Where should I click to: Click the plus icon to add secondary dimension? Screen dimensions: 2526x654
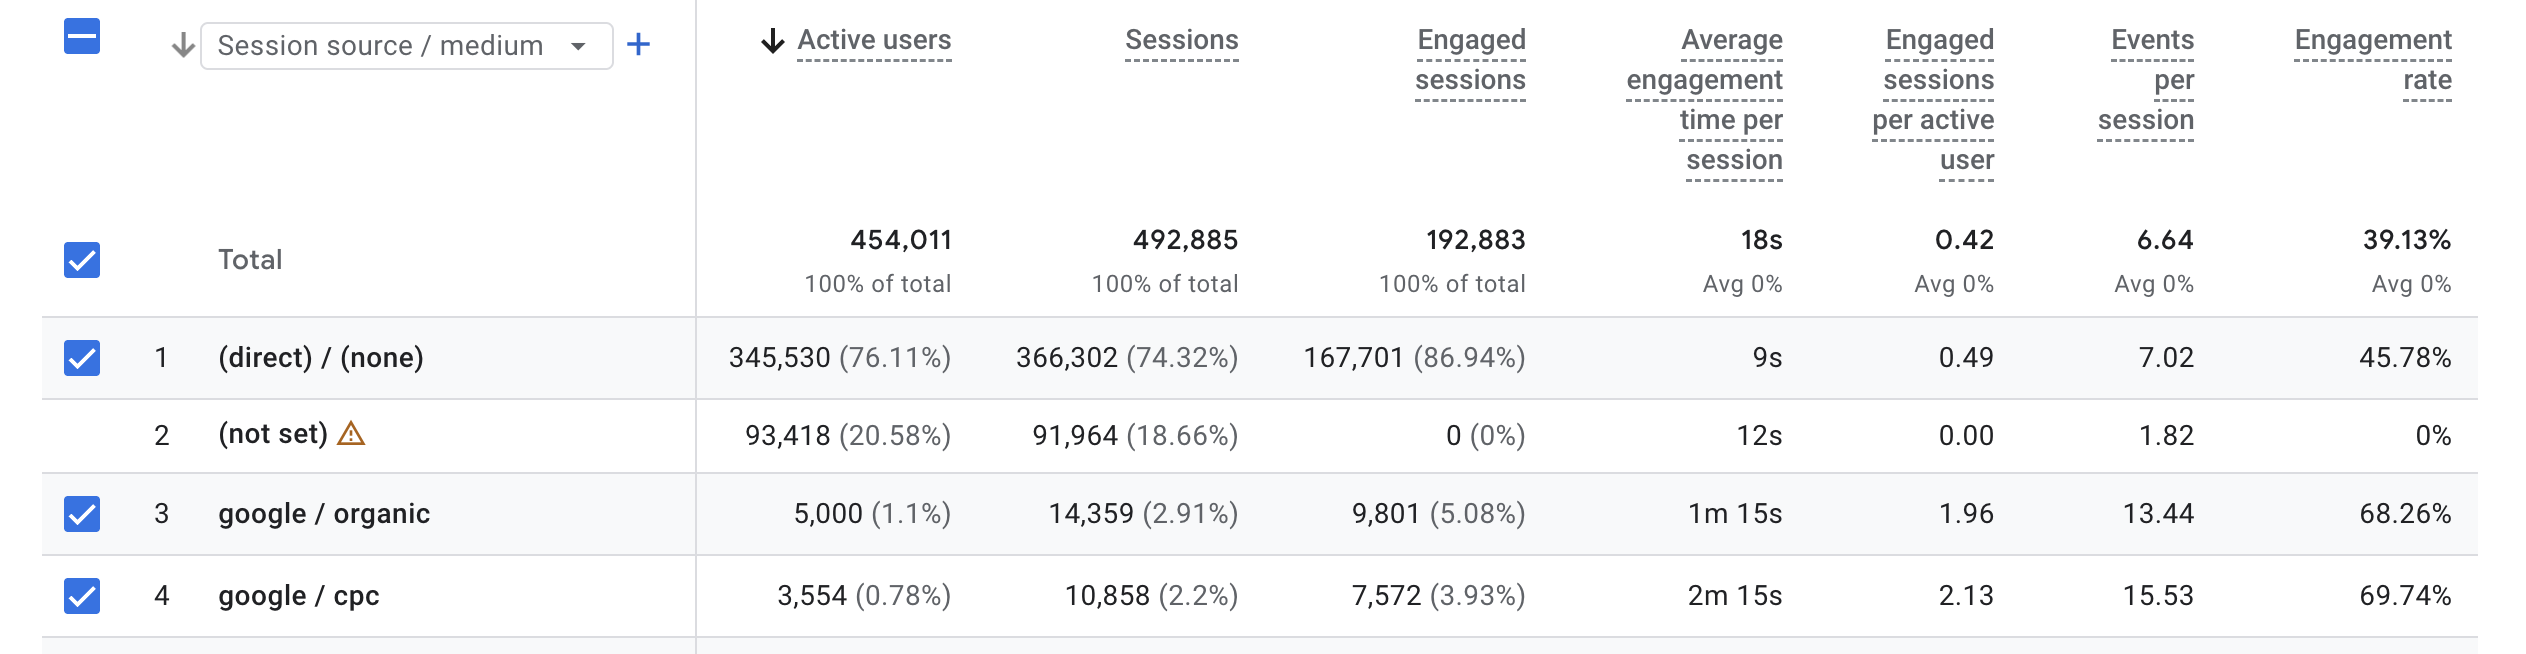(638, 45)
